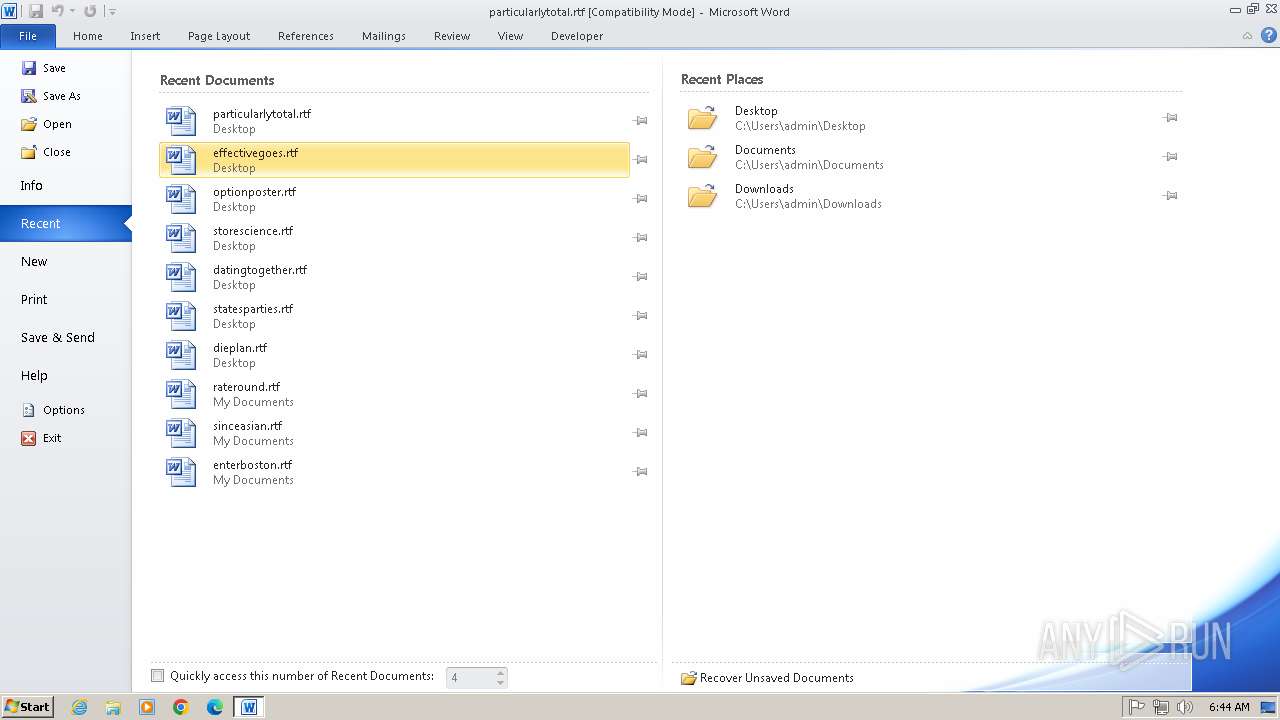Viewport: 1280px width, 720px height.
Task: Pin storescience.rtf to the recent list
Action: [x=640, y=238]
